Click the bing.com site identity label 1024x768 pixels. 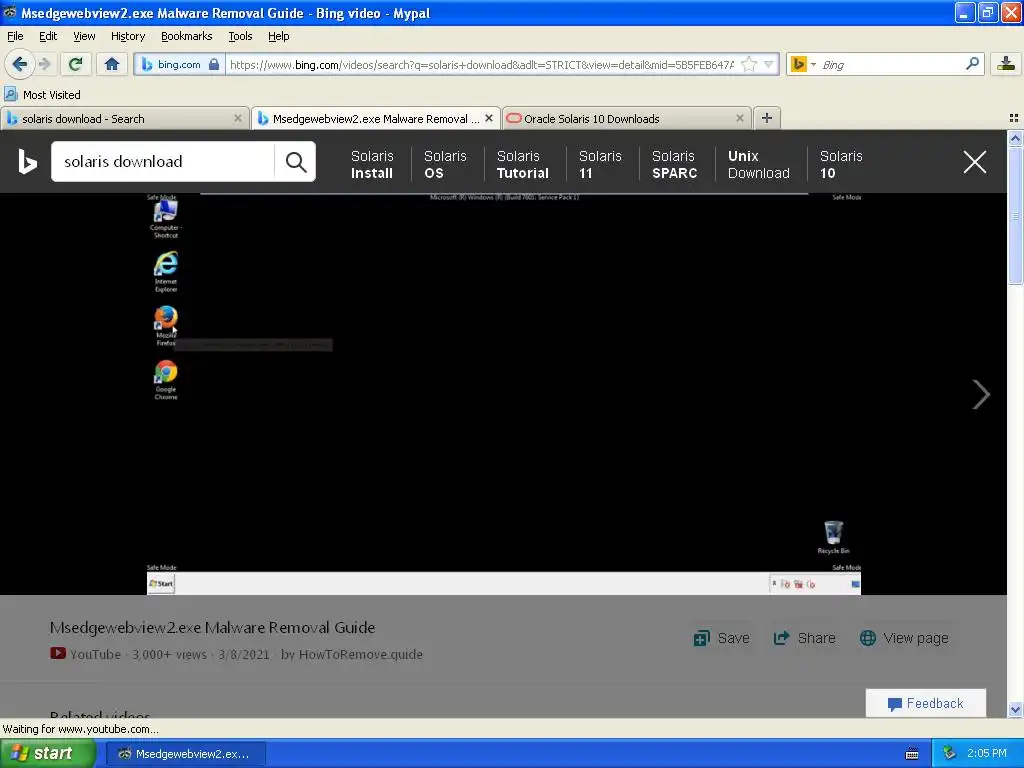pos(178,64)
